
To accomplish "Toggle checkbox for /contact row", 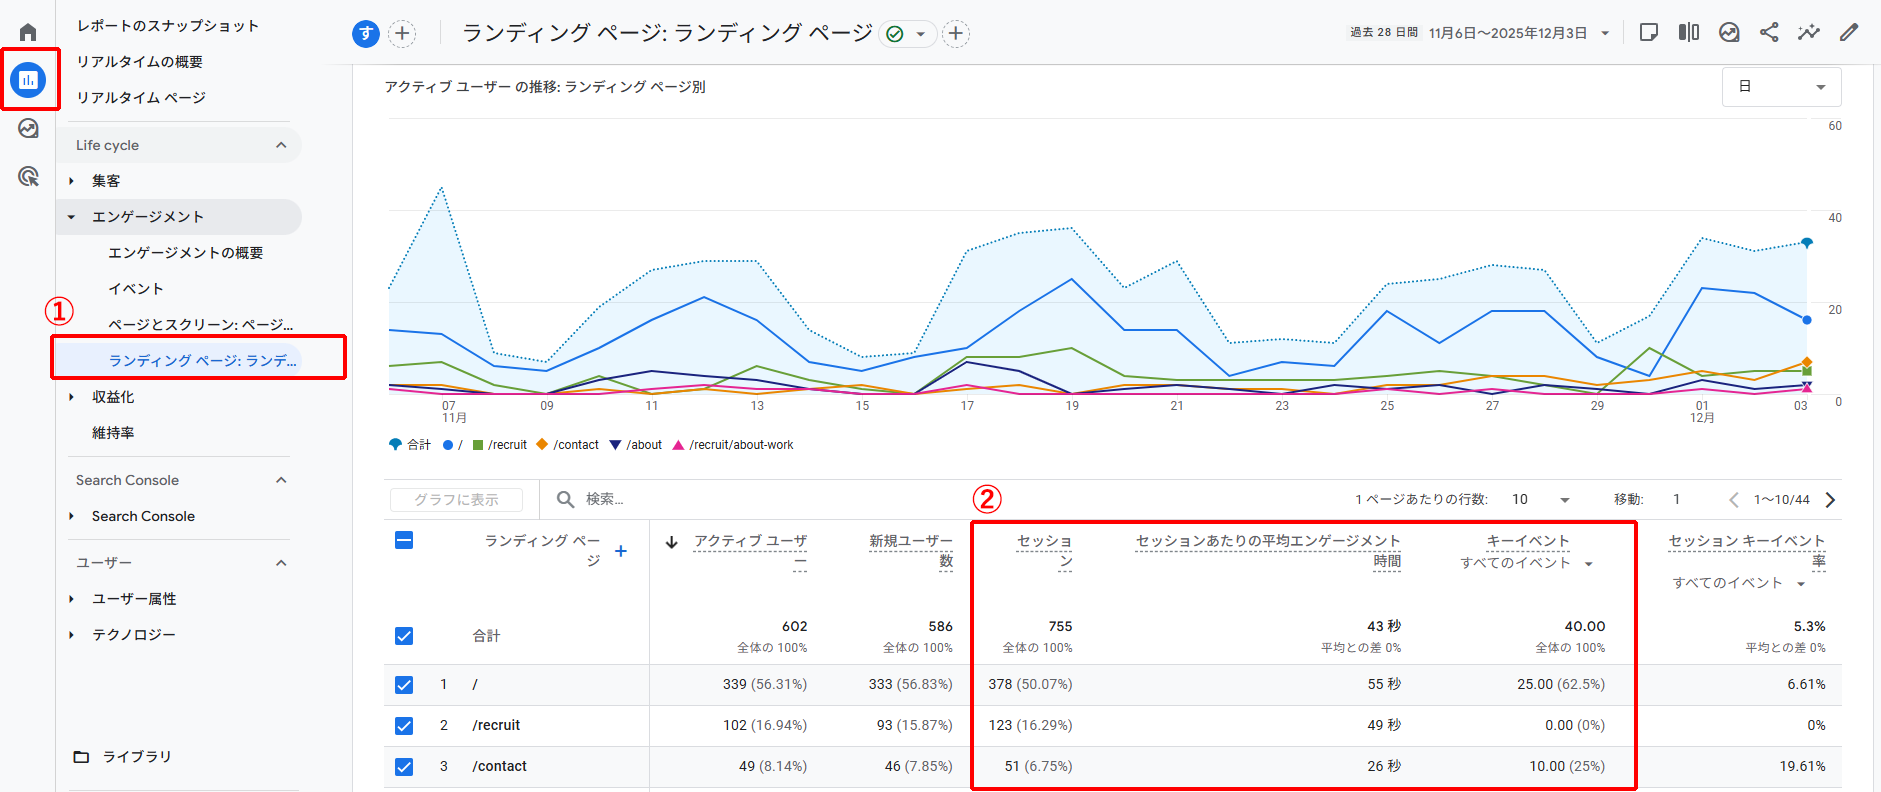I will [404, 767].
